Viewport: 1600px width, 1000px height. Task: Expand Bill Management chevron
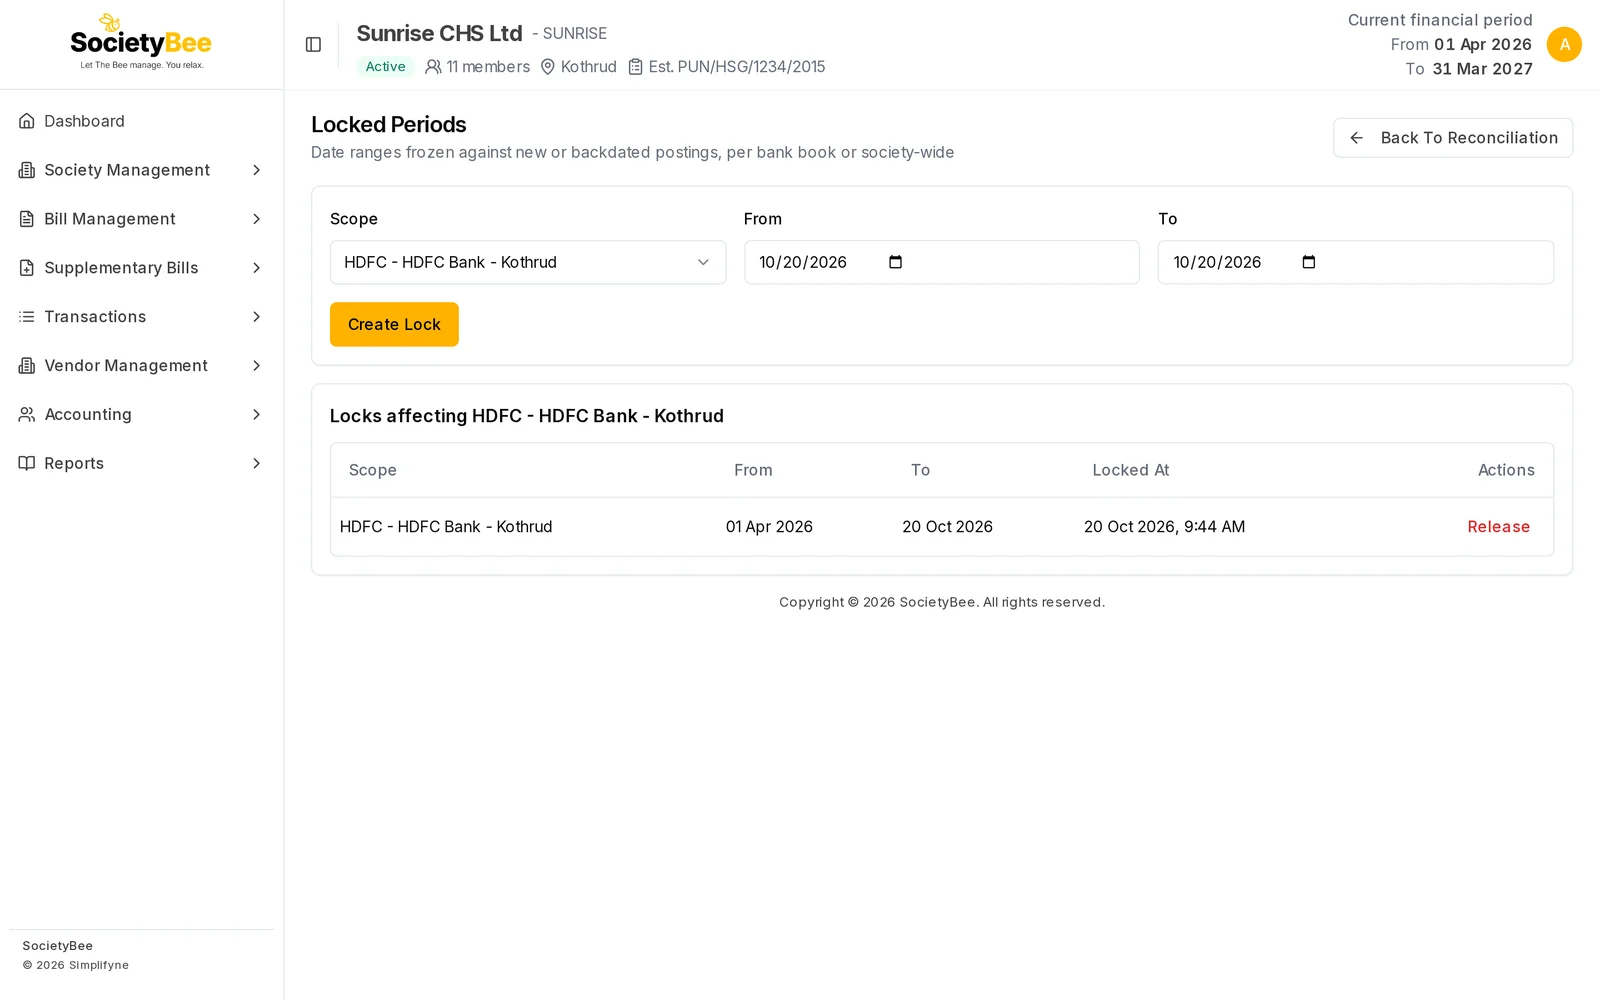click(x=256, y=219)
